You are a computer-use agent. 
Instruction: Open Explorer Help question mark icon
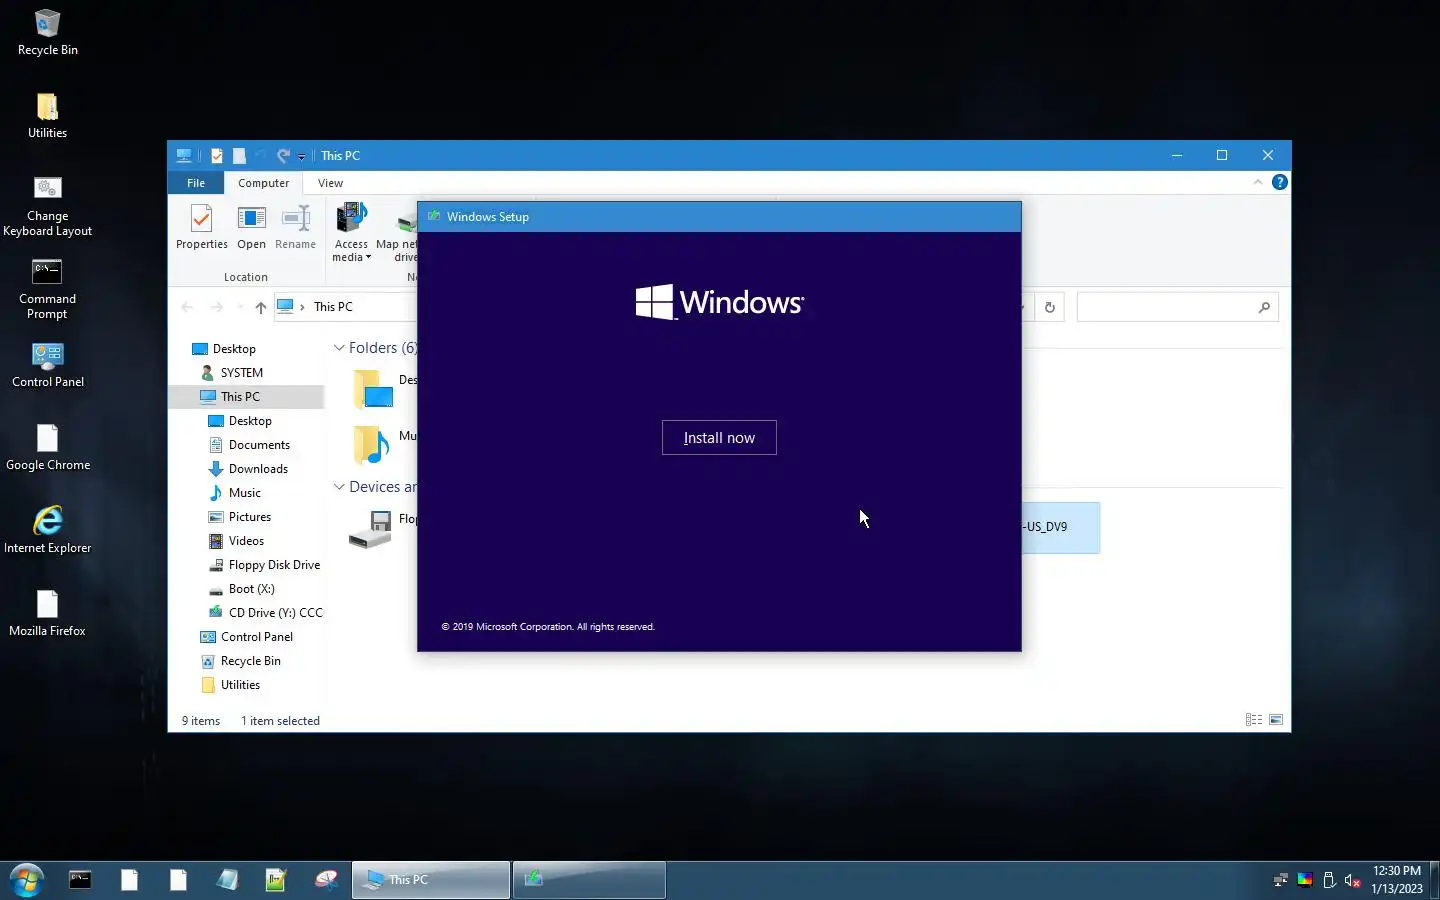[1279, 182]
